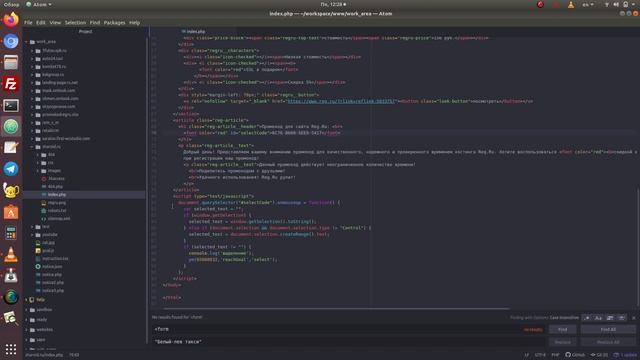Viewport: 640px width, 360px height.
Task: Launch Chromium browser from the dock
Action: click(11, 41)
